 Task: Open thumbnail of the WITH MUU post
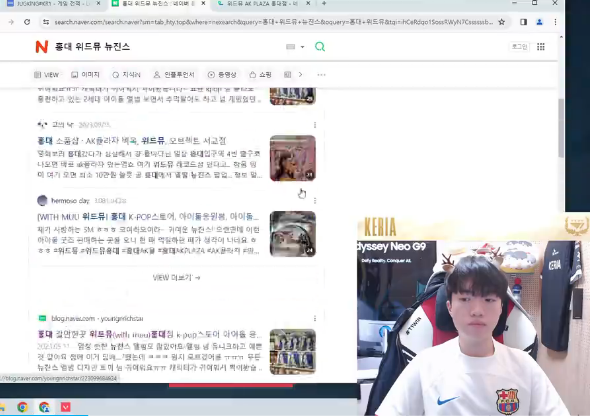(293, 234)
